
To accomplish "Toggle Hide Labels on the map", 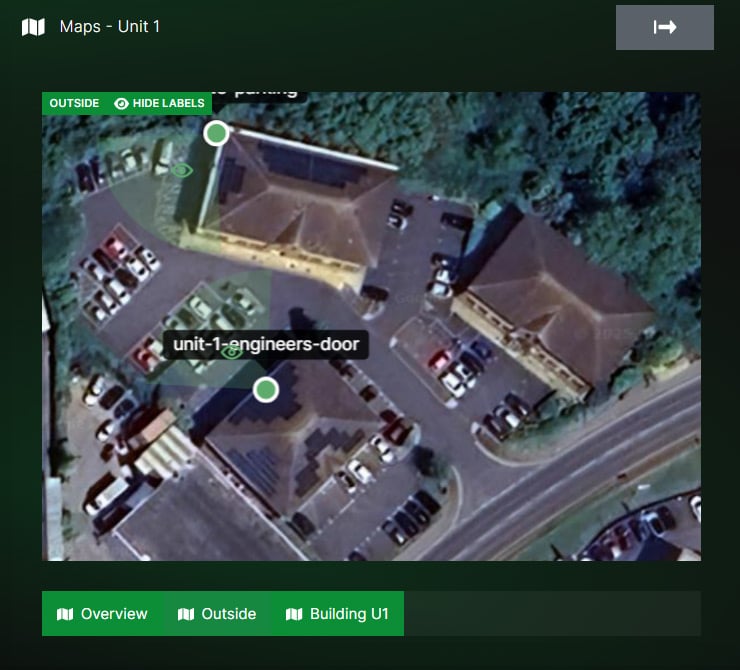I will pyautogui.click(x=160, y=103).
